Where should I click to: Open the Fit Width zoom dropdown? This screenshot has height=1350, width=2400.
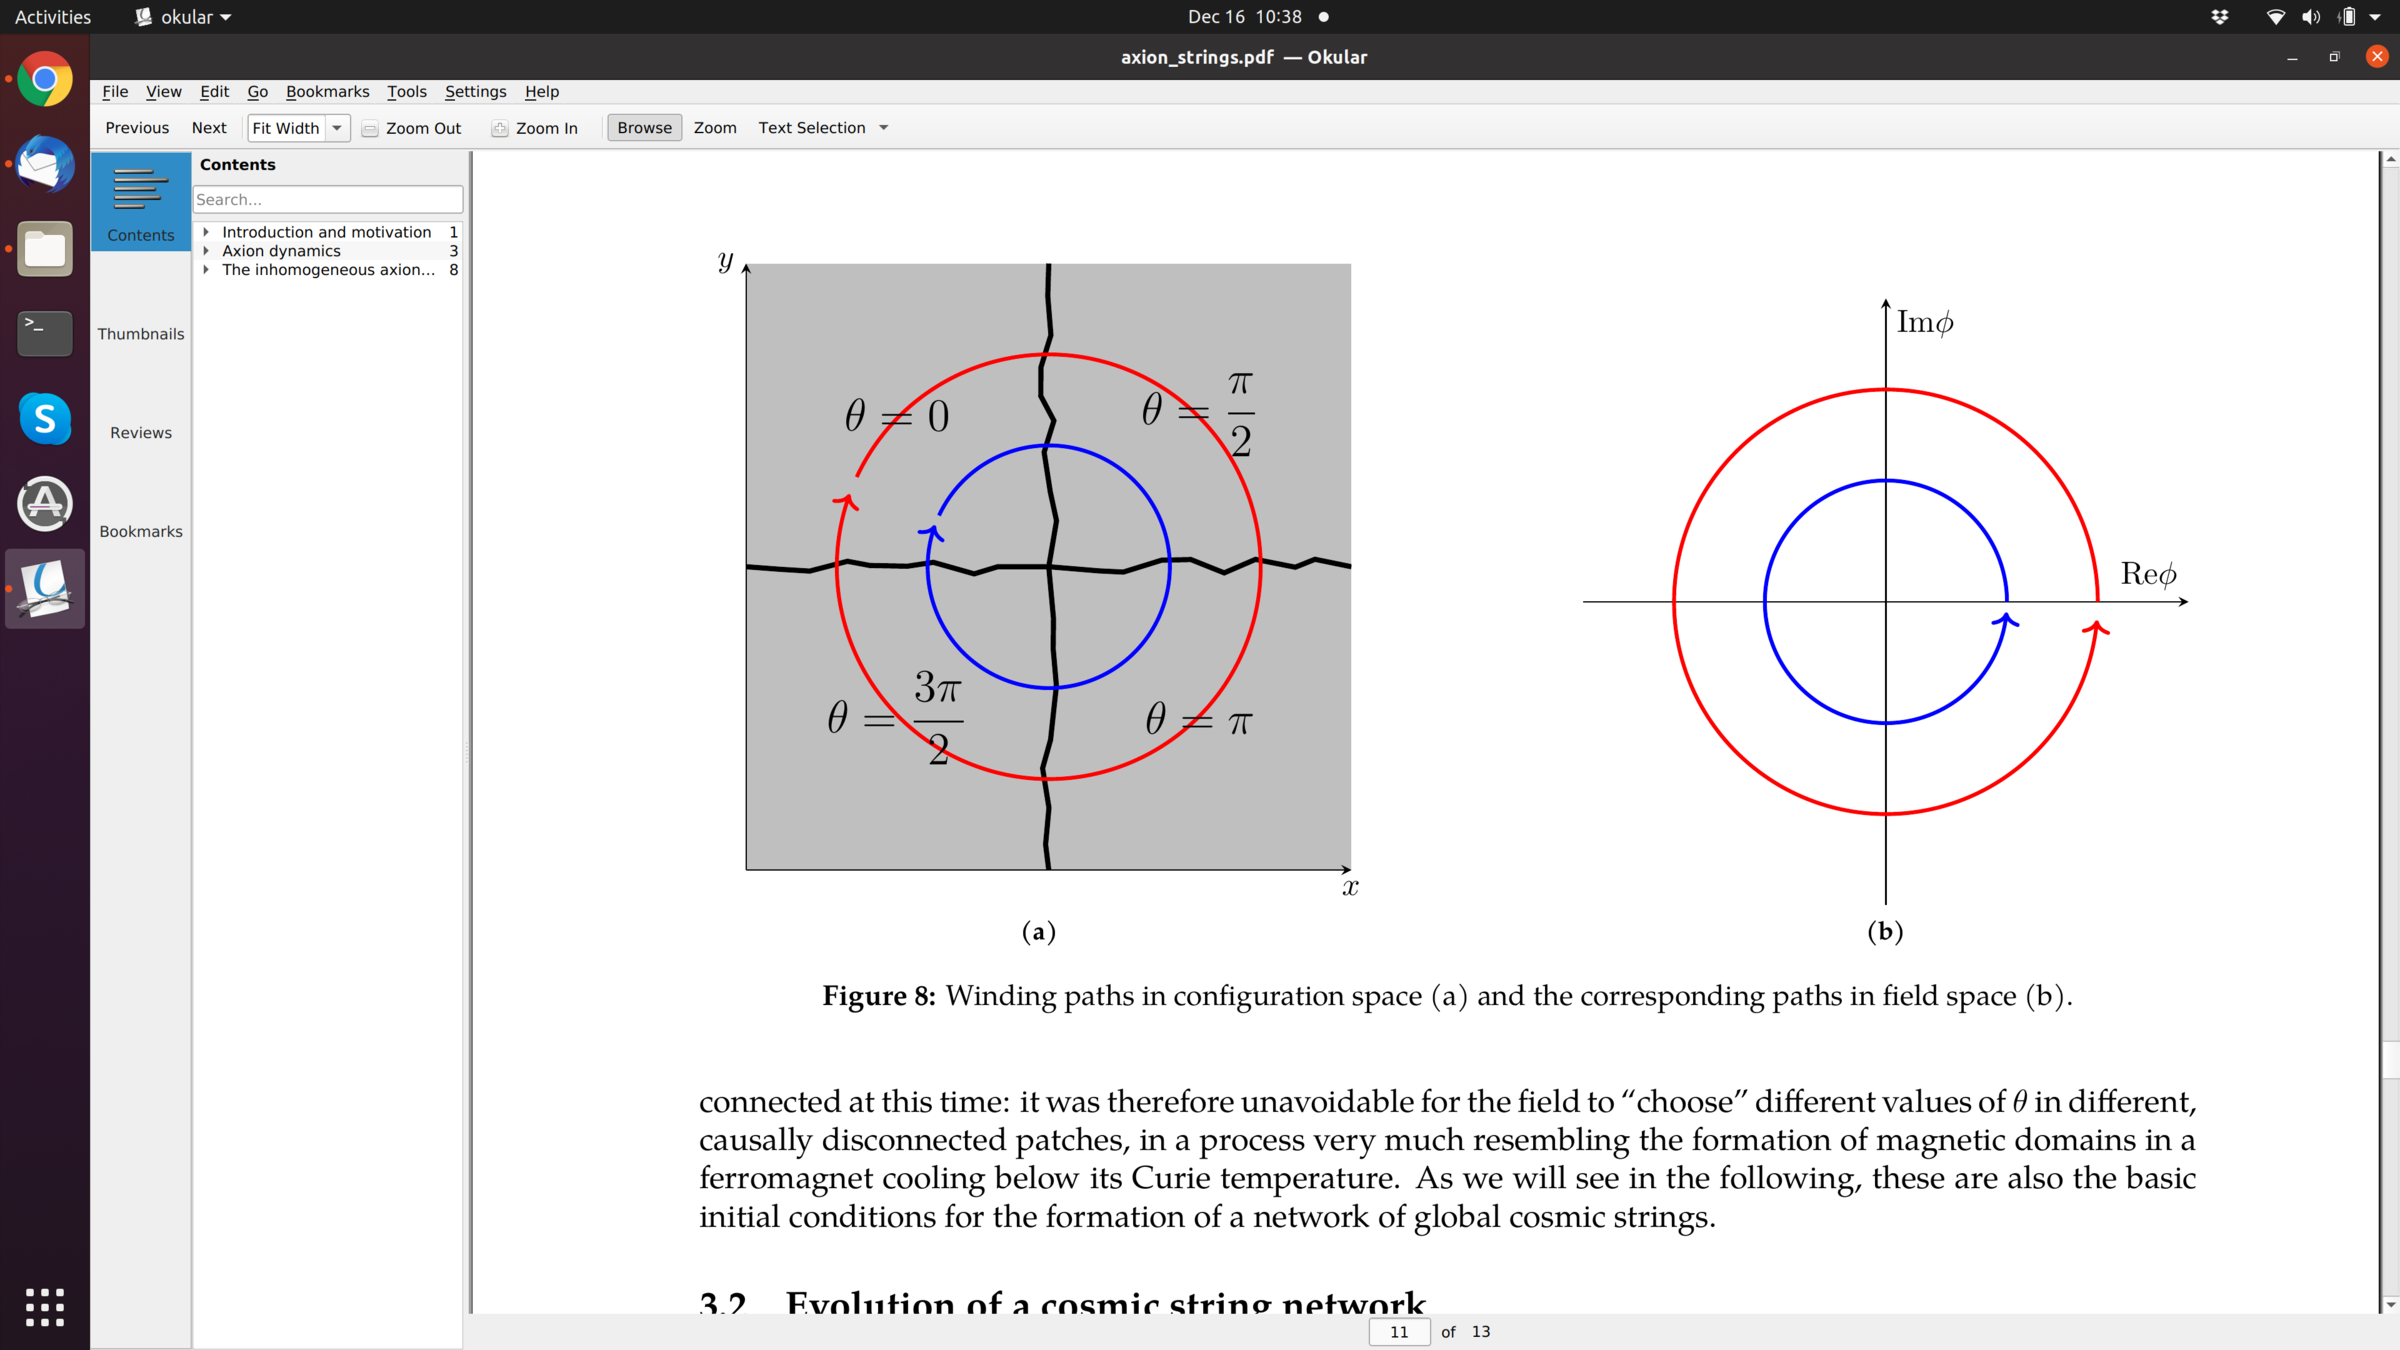coord(337,128)
